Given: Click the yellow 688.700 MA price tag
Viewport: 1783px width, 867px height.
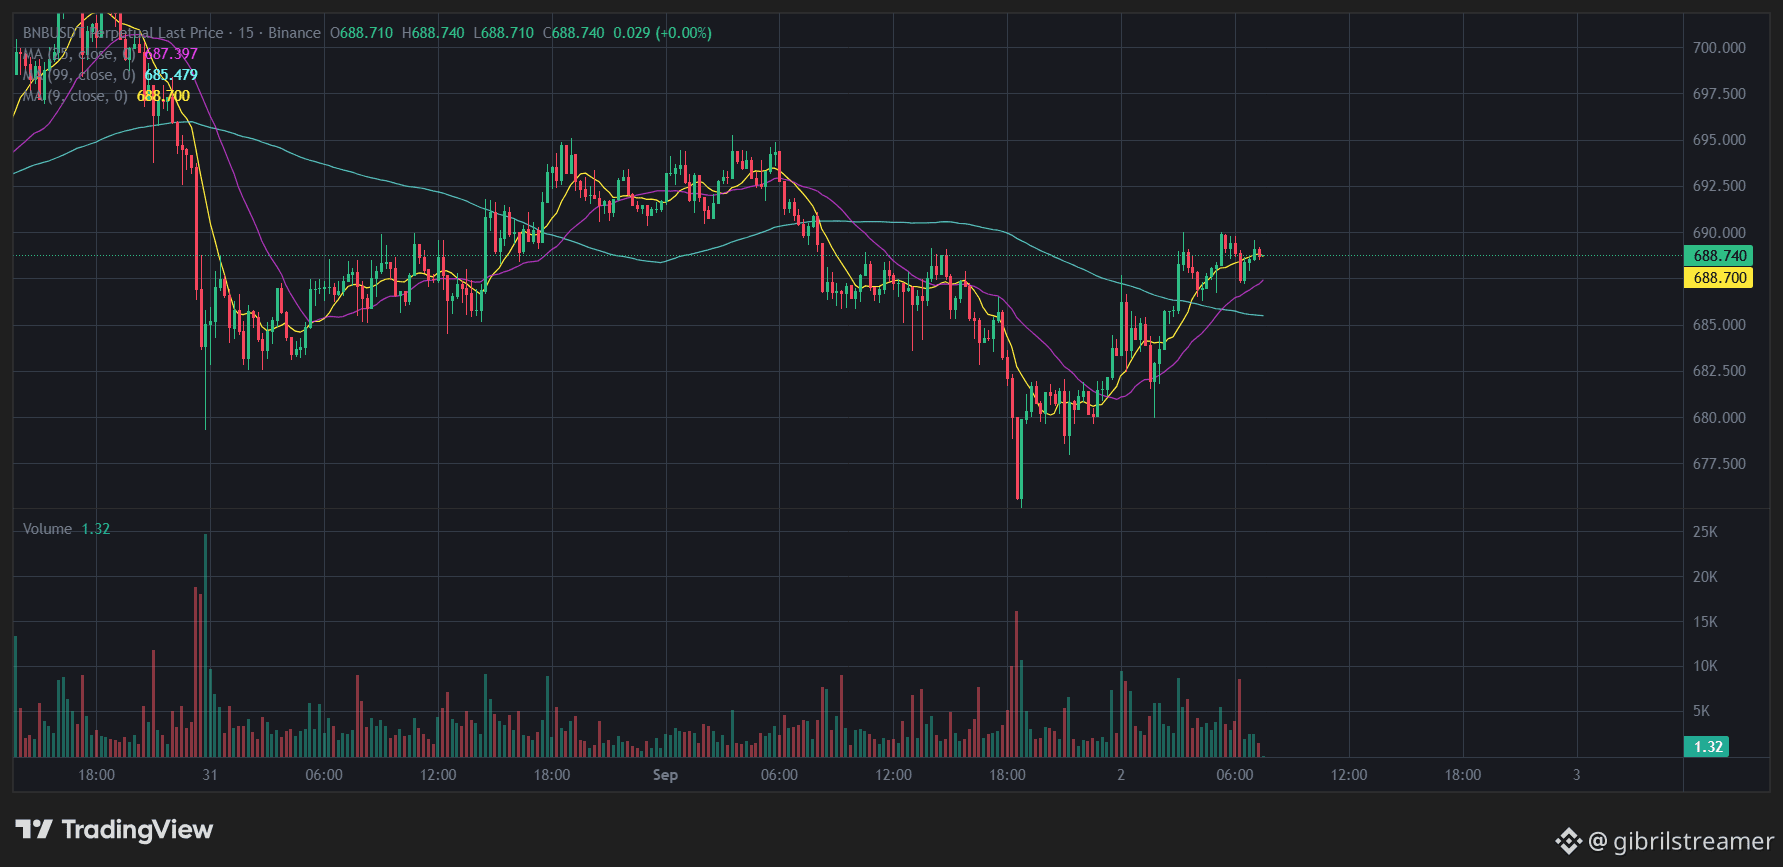Looking at the screenshot, I should (x=1719, y=278).
